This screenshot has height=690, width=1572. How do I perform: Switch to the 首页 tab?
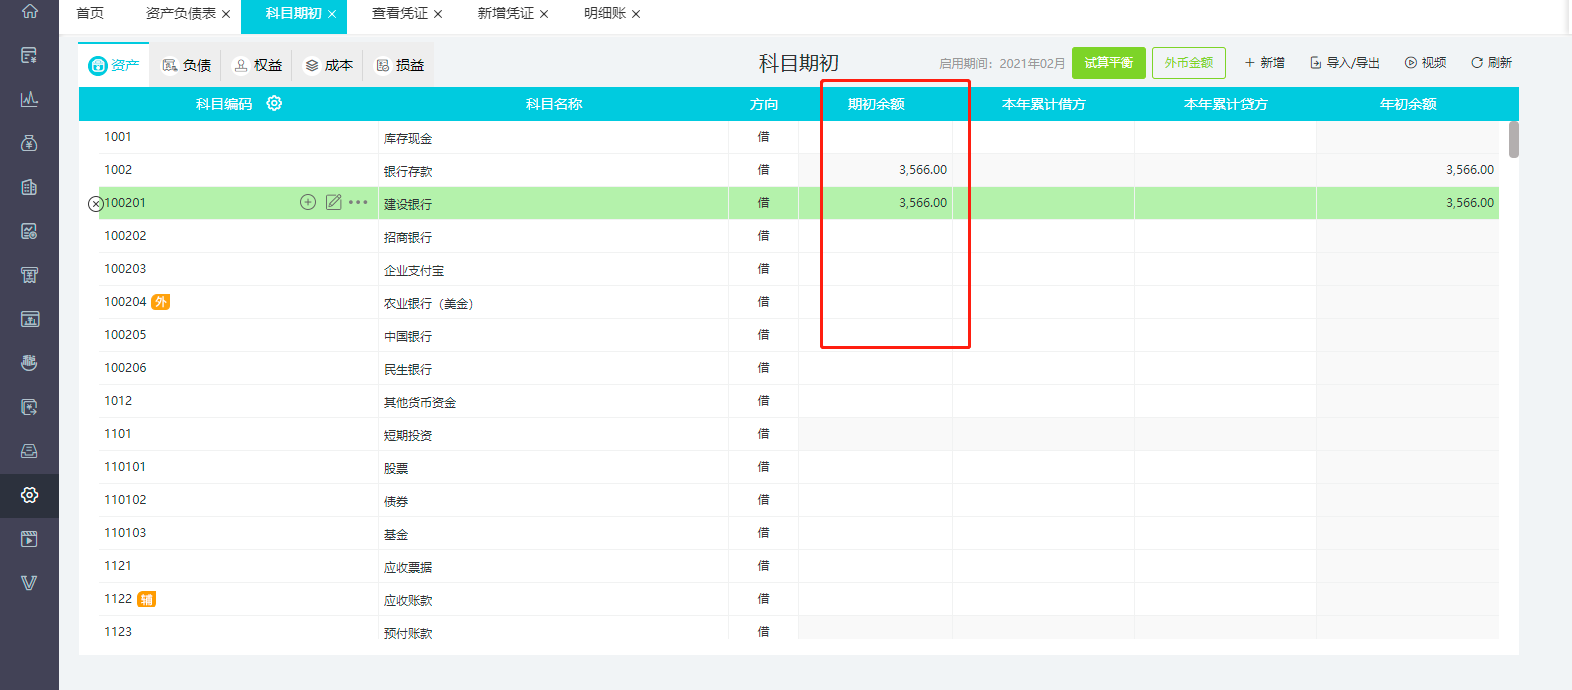click(90, 13)
